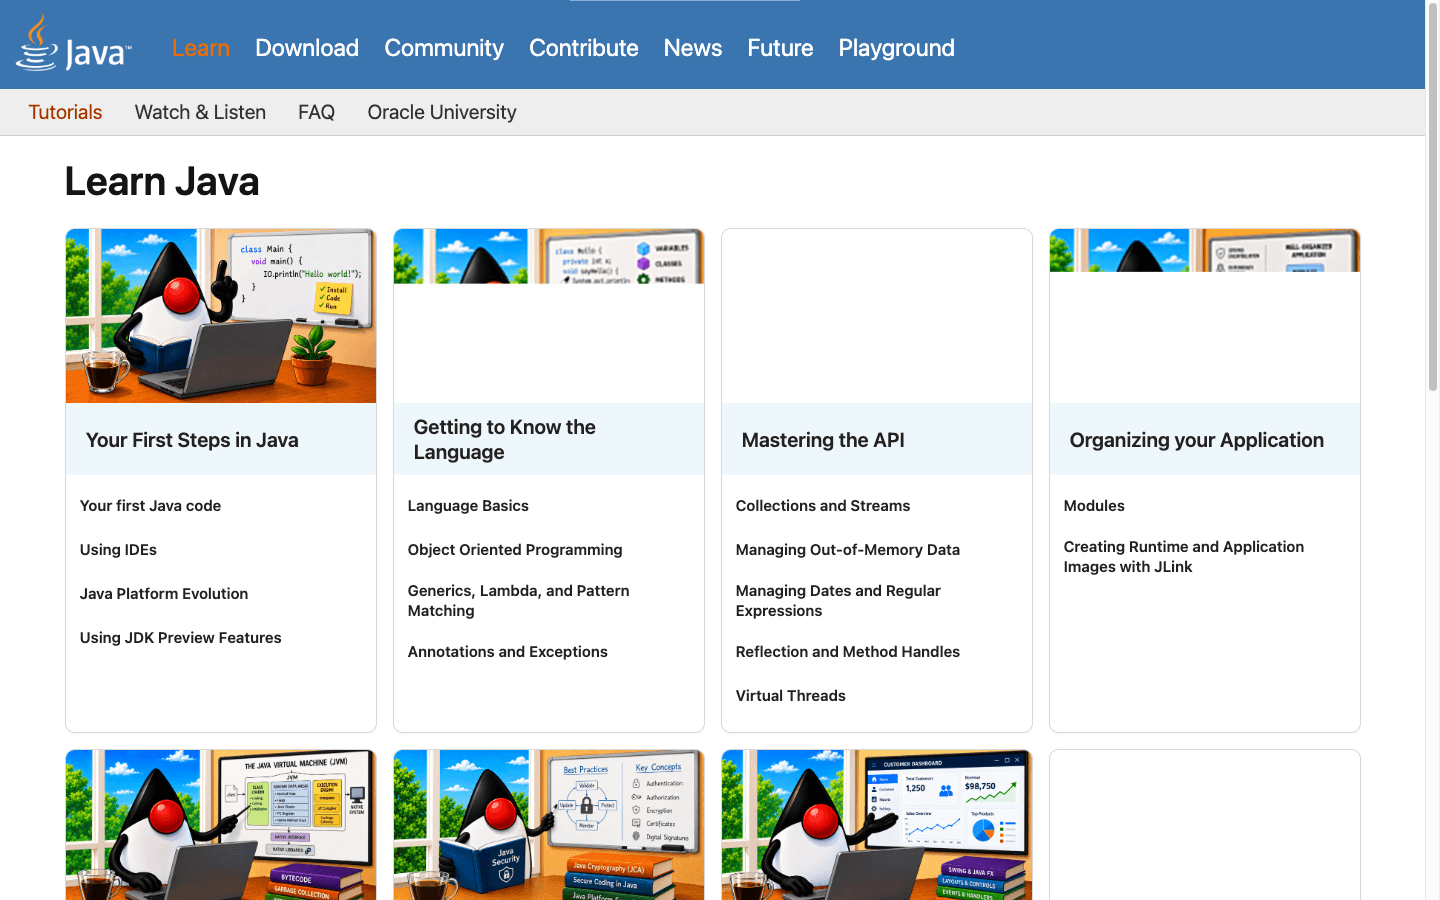Open the Virtual Threads link
Image resolution: width=1440 pixels, height=900 pixels.
pos(791,696)
